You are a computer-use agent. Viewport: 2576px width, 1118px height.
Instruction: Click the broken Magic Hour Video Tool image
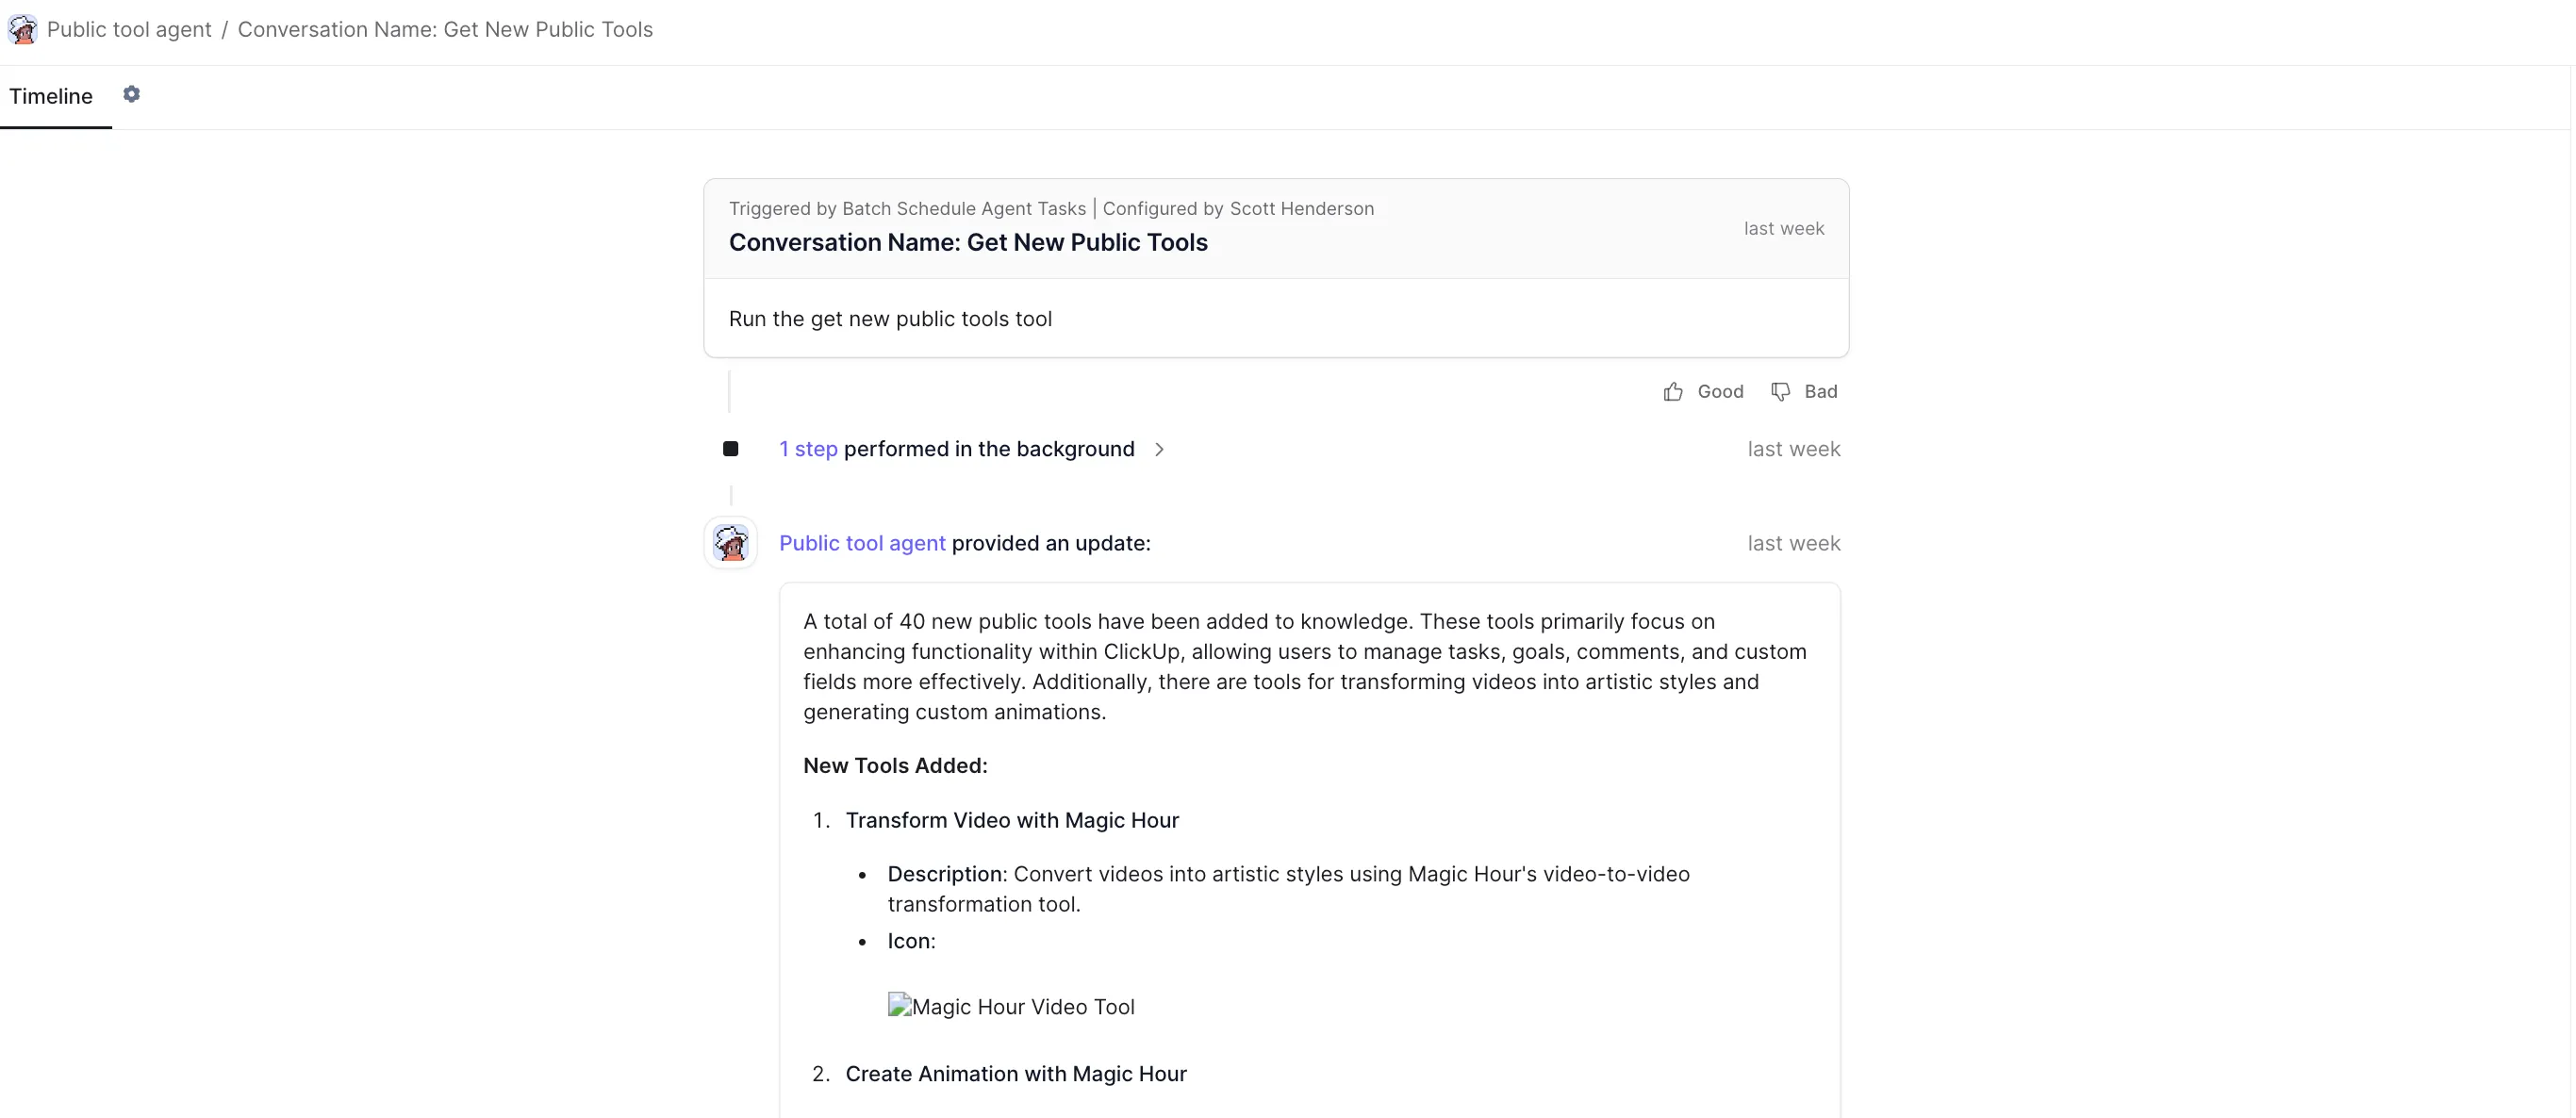tap(1010, 1006)
